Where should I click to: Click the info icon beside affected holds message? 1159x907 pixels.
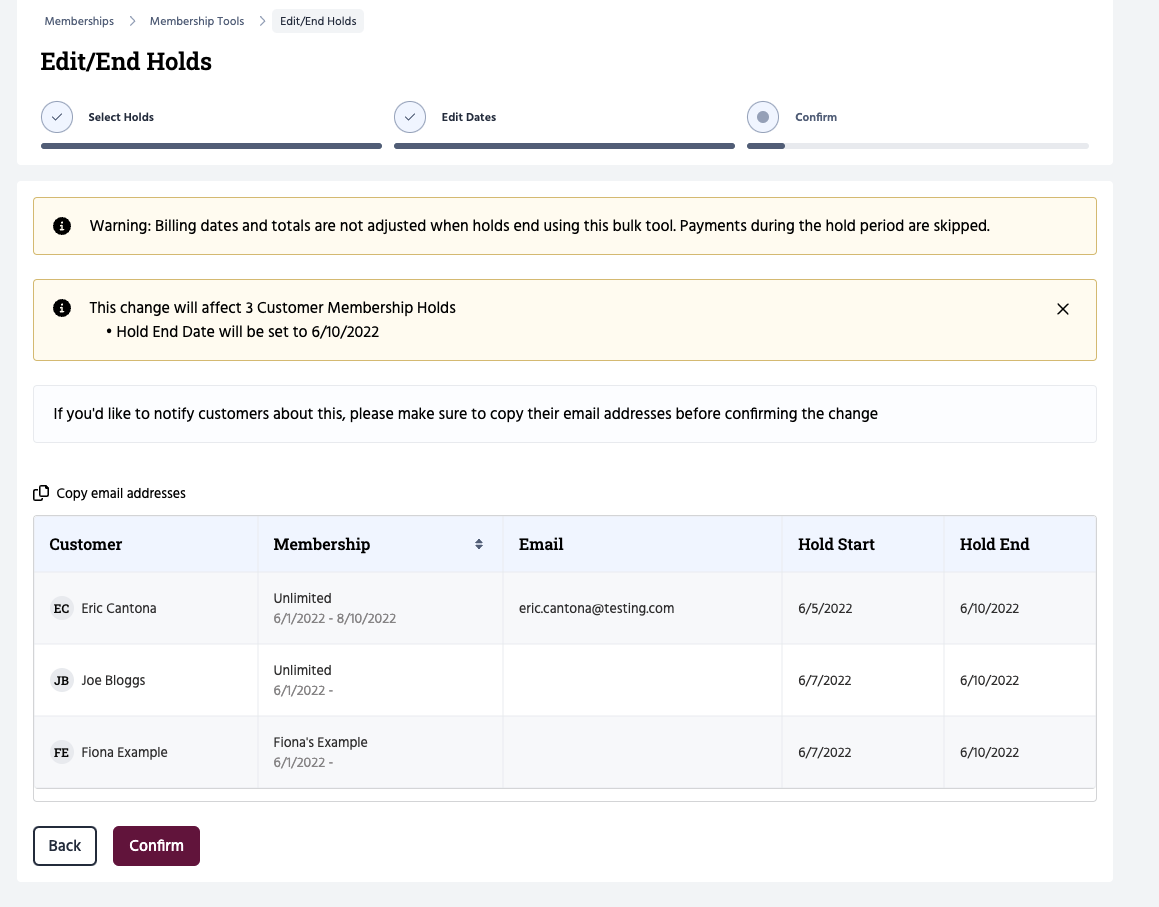coord(62,308)
